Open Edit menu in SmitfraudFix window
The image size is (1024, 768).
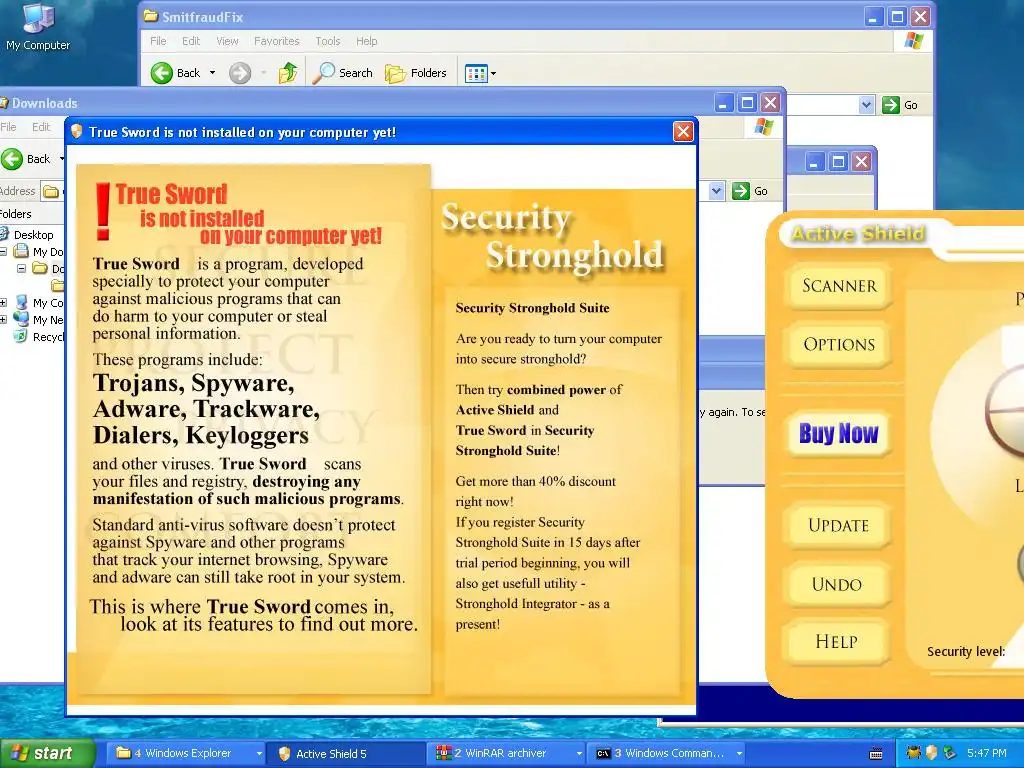pos(191,41)
